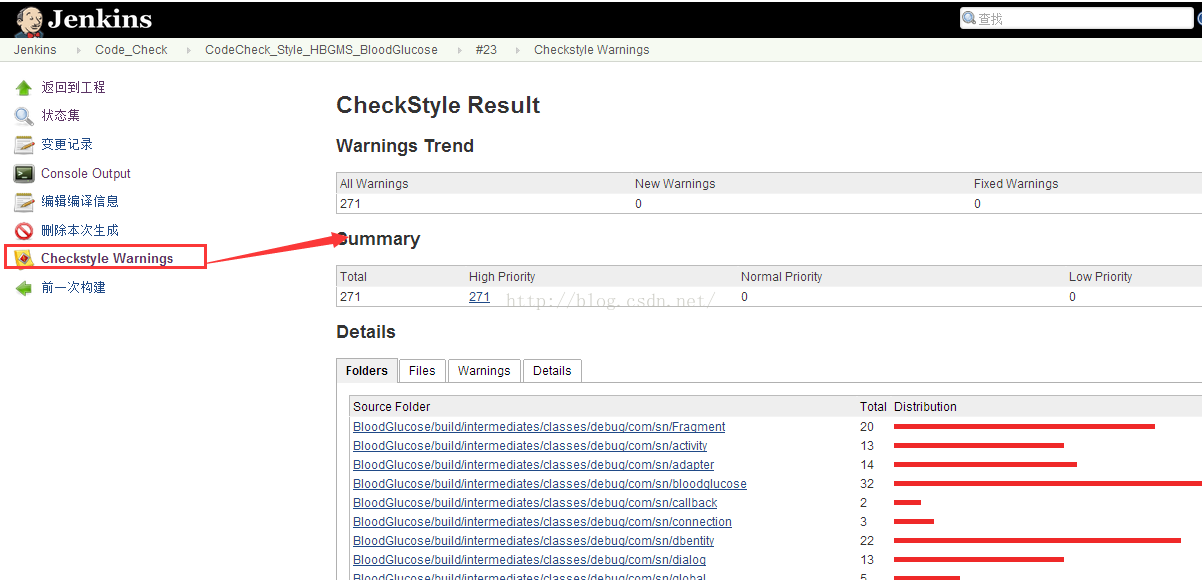Image resolution: width=1202 pixels, height=580 pixels.
Task: Open the 变更记录 sidebar link
Action: coord(67,145)
